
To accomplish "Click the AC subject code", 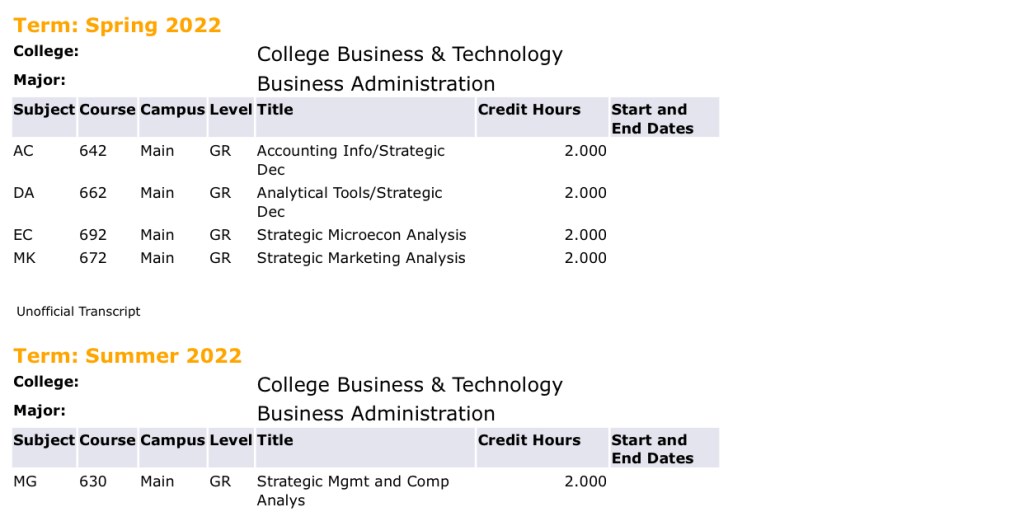I will point(23,151).
